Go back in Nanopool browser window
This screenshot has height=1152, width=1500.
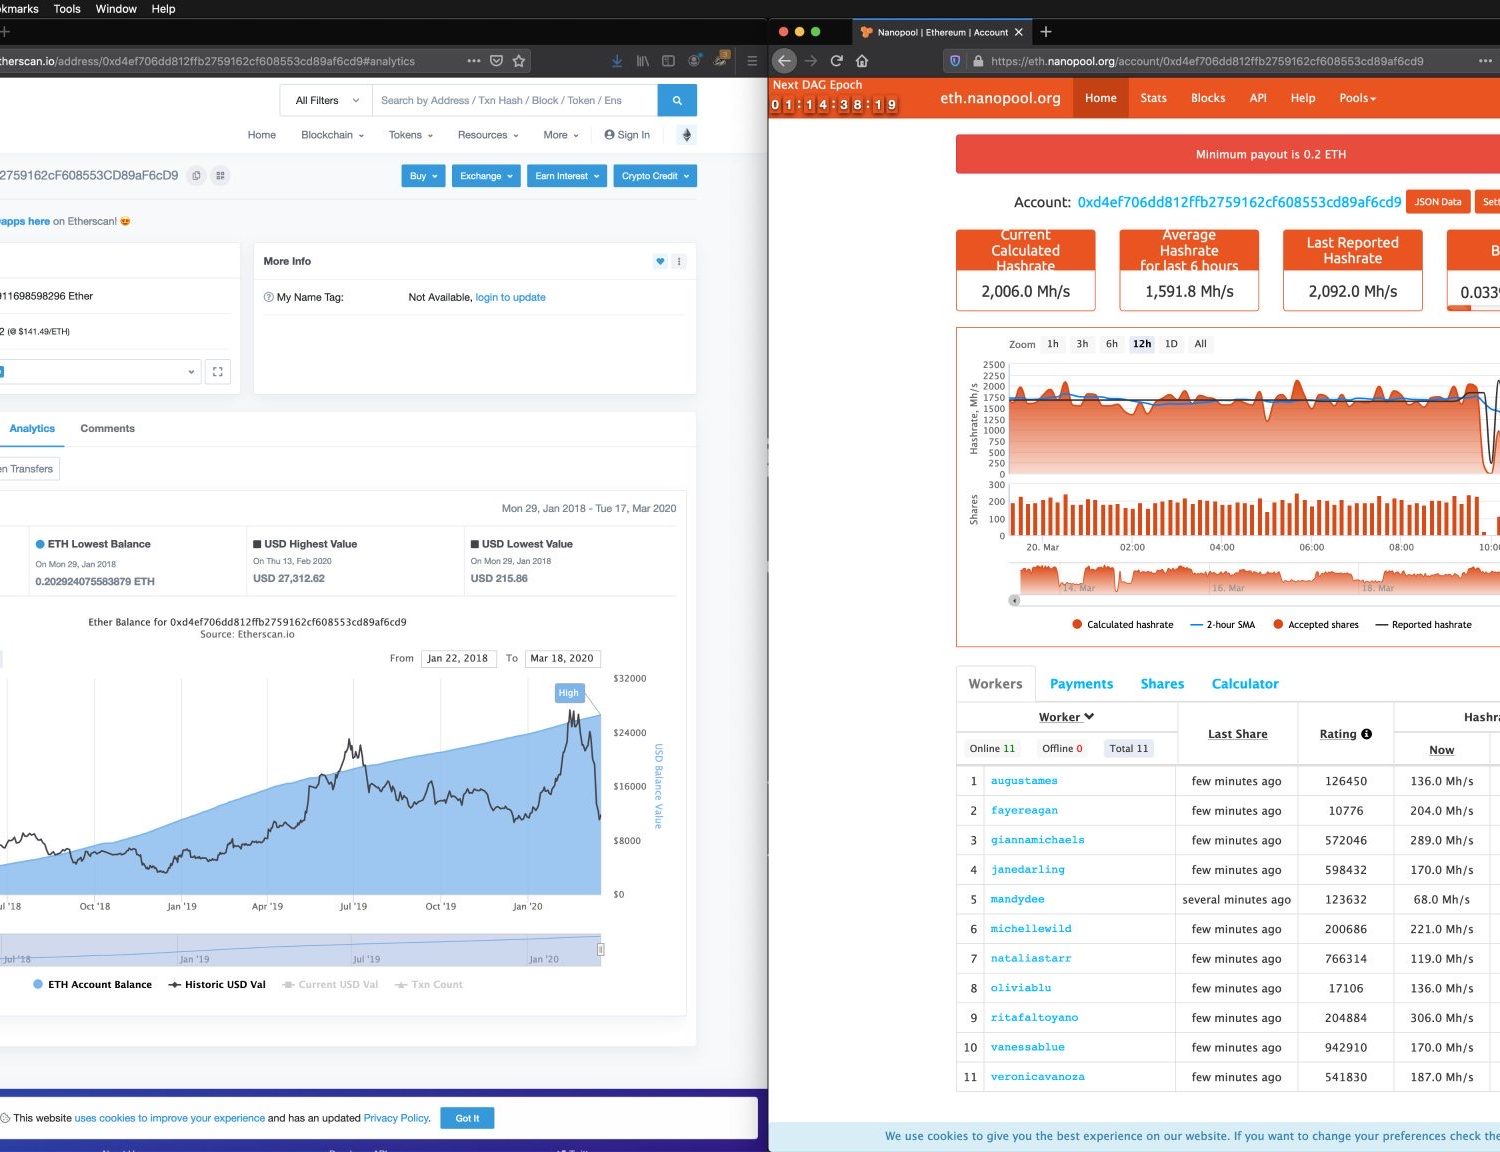[785, 61]
